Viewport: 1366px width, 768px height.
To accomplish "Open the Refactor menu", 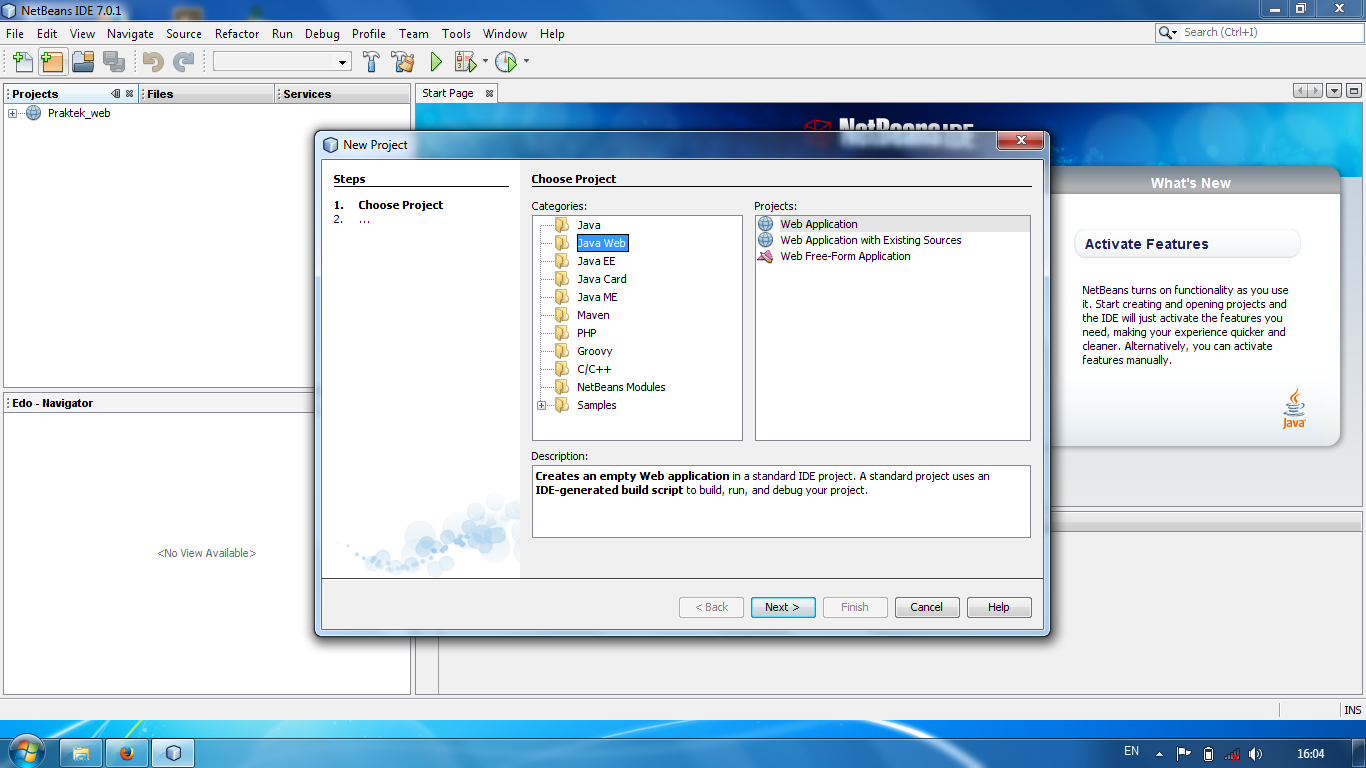I will click(237, 33).
